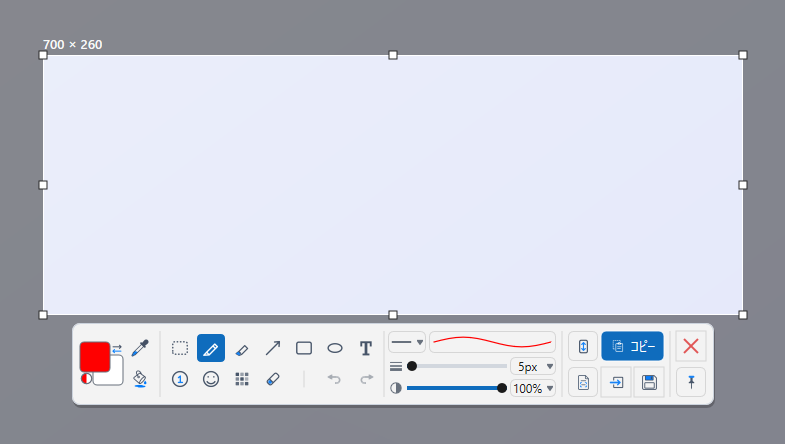Image resolution: width=785 pixels, height=444 pixels.
Task: Run text recognition with document scan icon
Action: [x=583, y=382]
